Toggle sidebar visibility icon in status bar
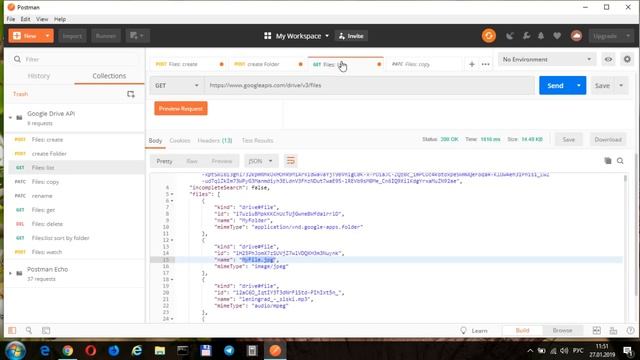This screenshot has height=360, width=640. pyautogui.click(x=12, y=330)
